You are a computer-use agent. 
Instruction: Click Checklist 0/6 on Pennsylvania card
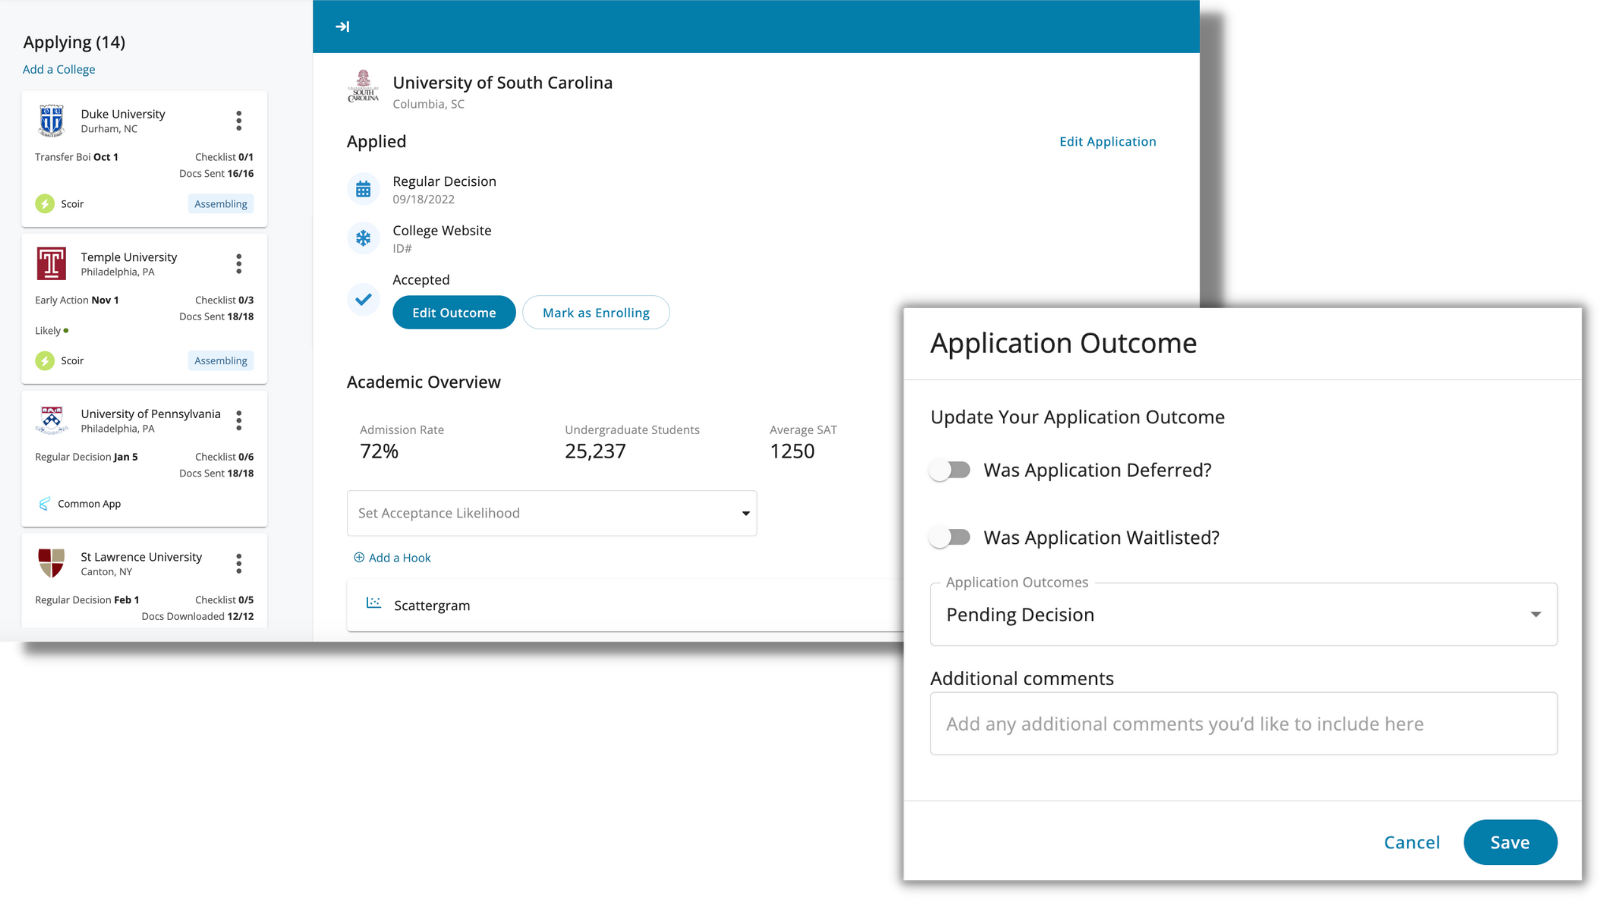coord(225,457)
